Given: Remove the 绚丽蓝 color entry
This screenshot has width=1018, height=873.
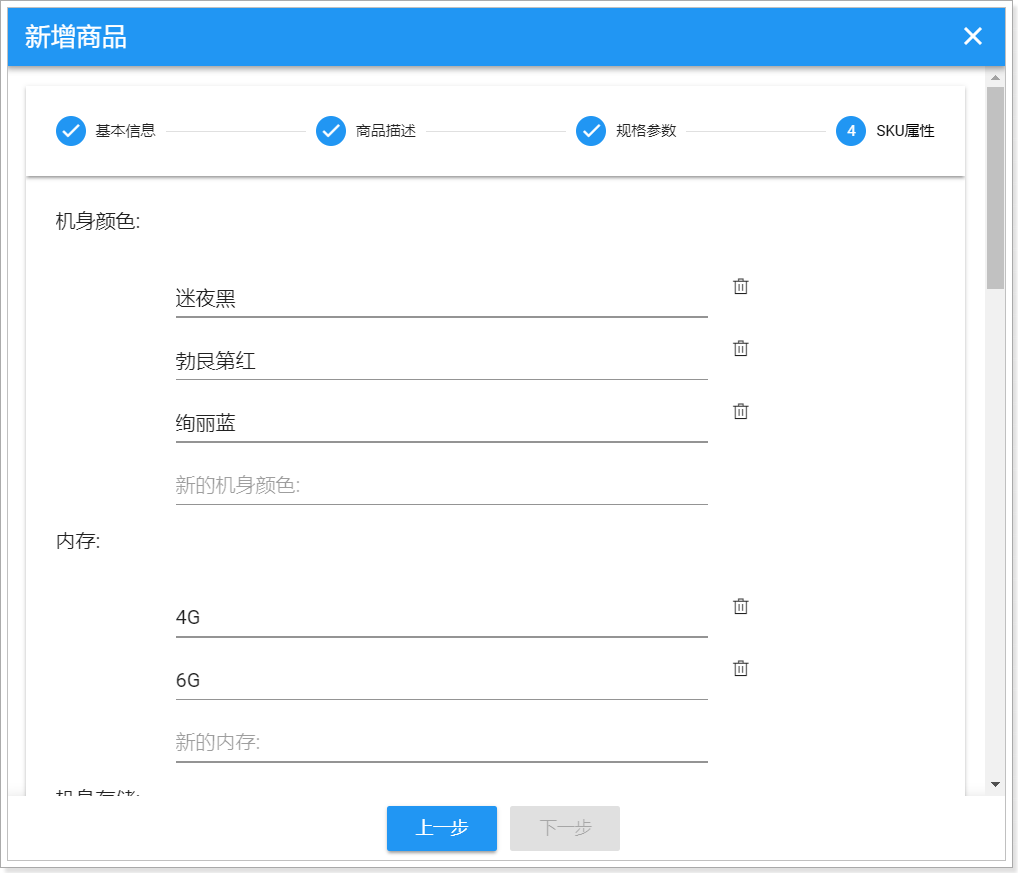Looking at the screenshot, I should click(x=740, y=411).
